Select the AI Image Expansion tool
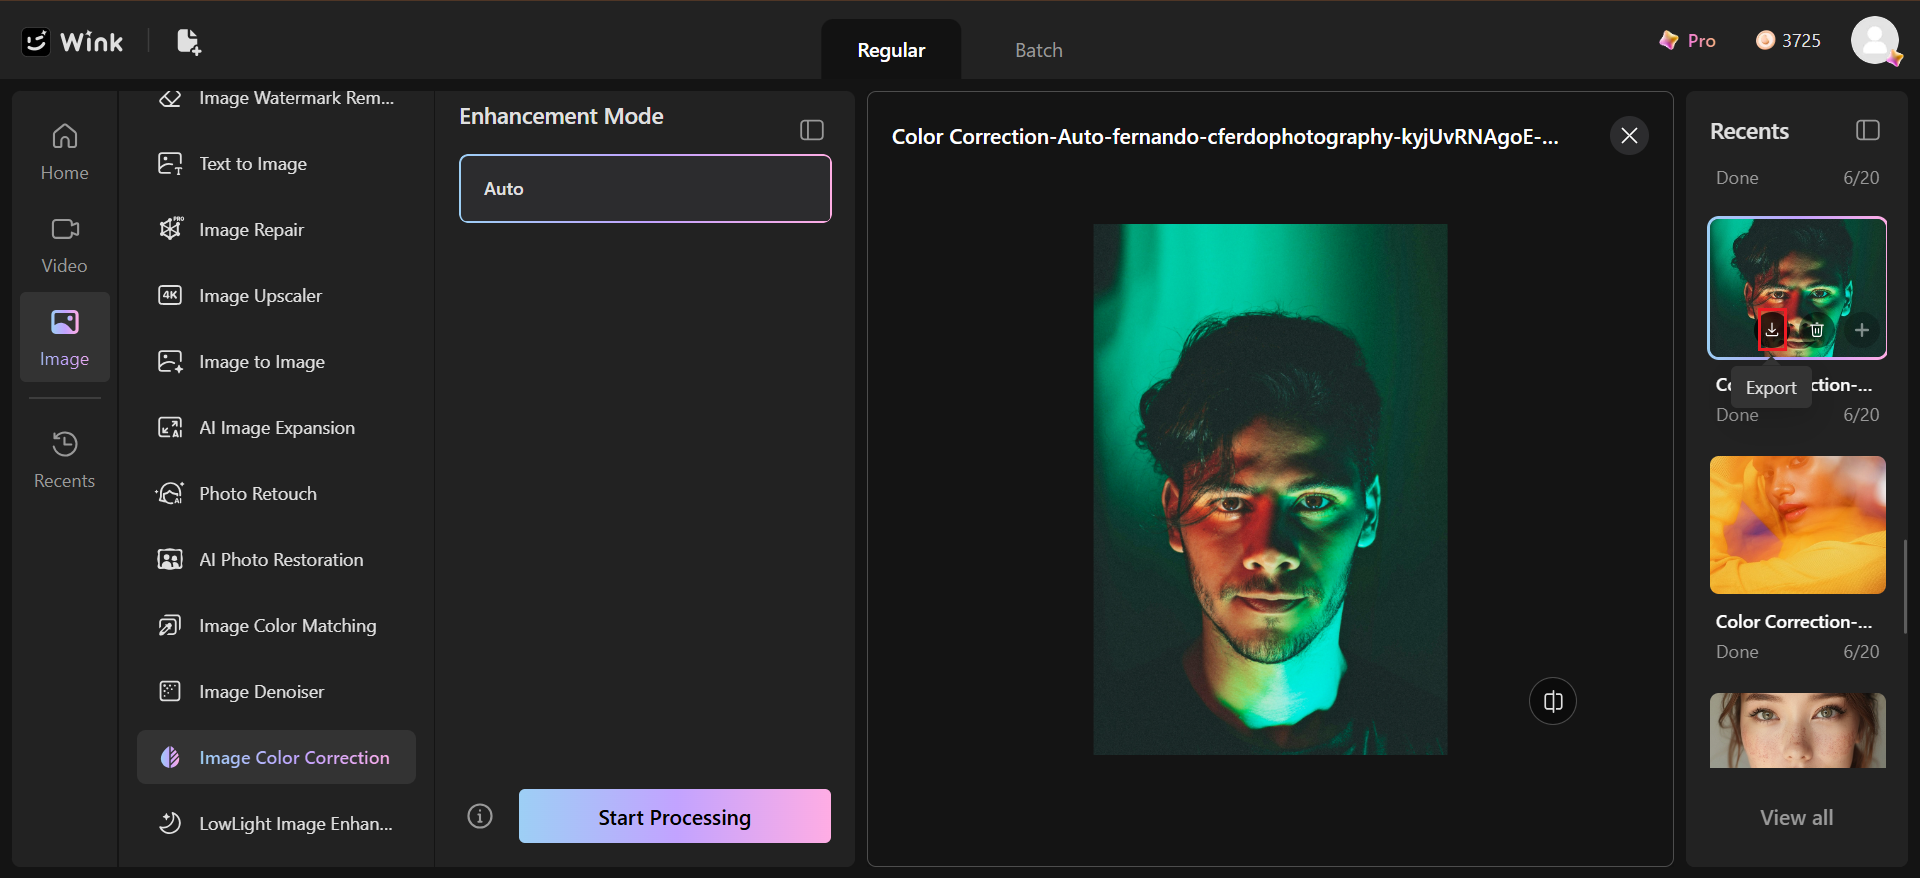The image size is (1920, 878). (x=277, y=428)
